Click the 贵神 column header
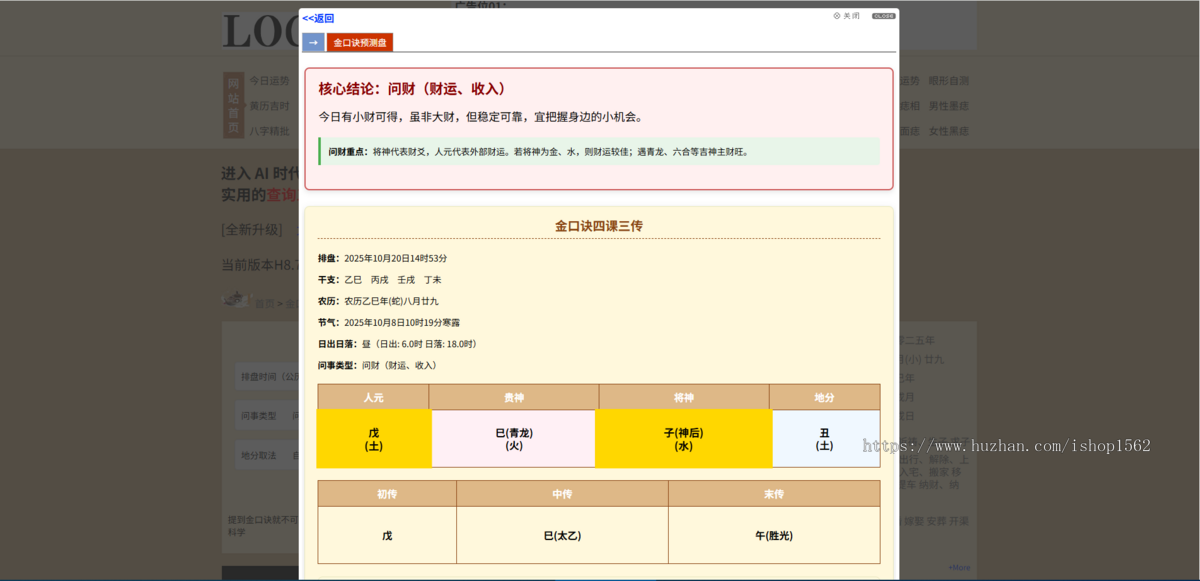Image resolution: width=1200 pixels, height=581 pixels. pos(514,397)
